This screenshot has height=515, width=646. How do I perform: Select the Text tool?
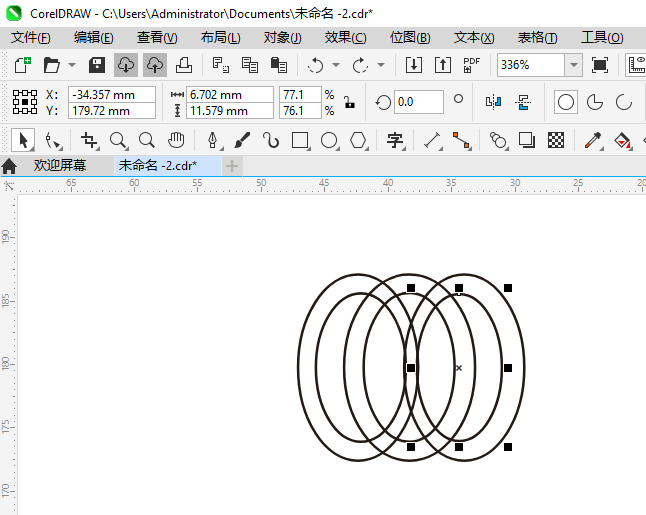[x=395, y=140]
